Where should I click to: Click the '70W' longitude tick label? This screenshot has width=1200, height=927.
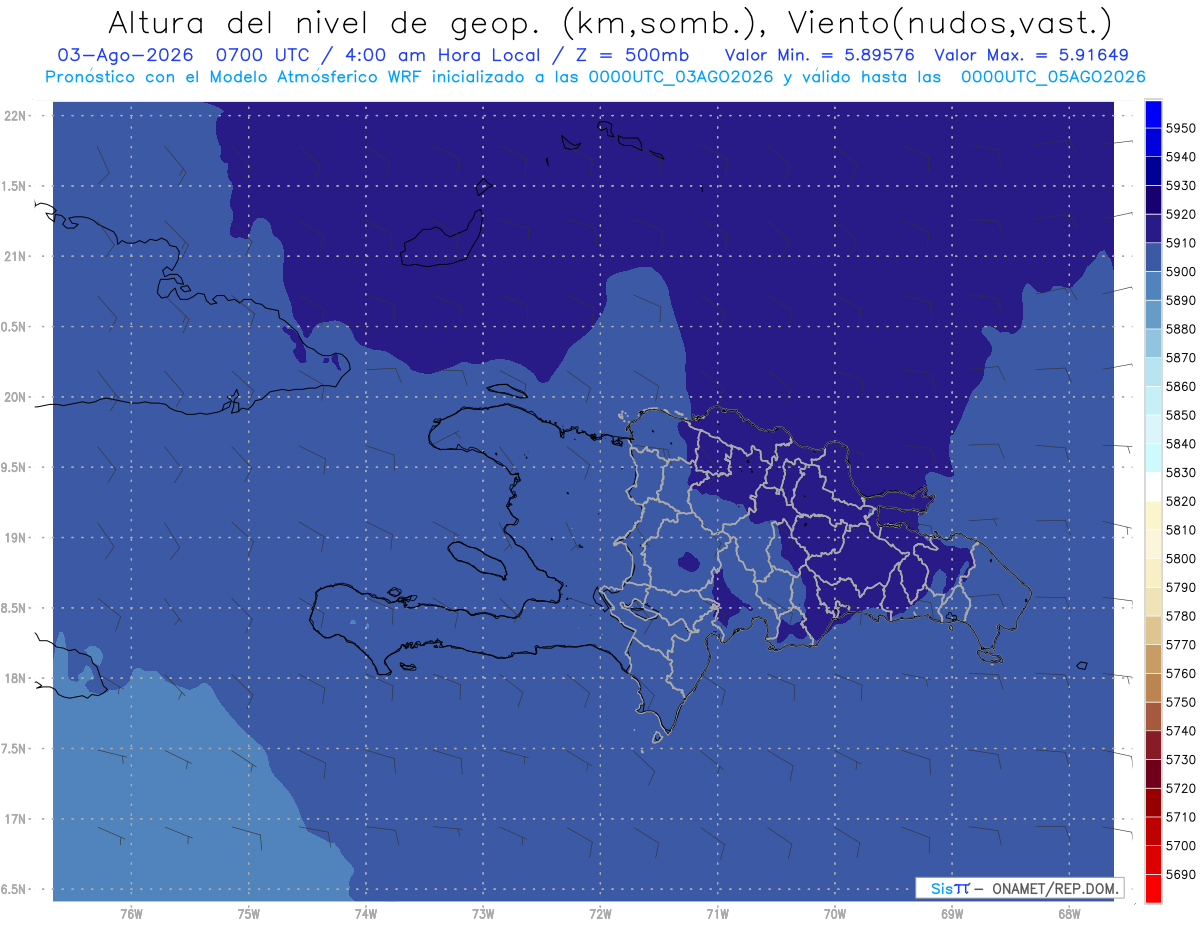tap(835, 912)
